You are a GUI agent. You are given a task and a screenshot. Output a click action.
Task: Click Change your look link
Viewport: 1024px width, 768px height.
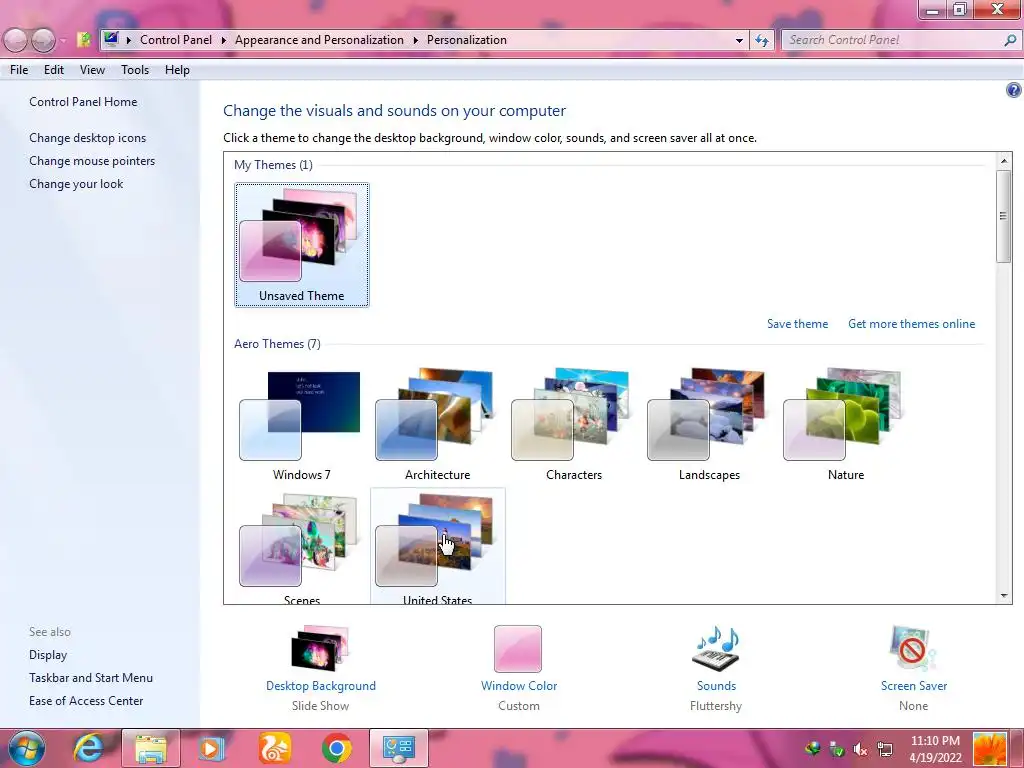click(x=76, y=184)
